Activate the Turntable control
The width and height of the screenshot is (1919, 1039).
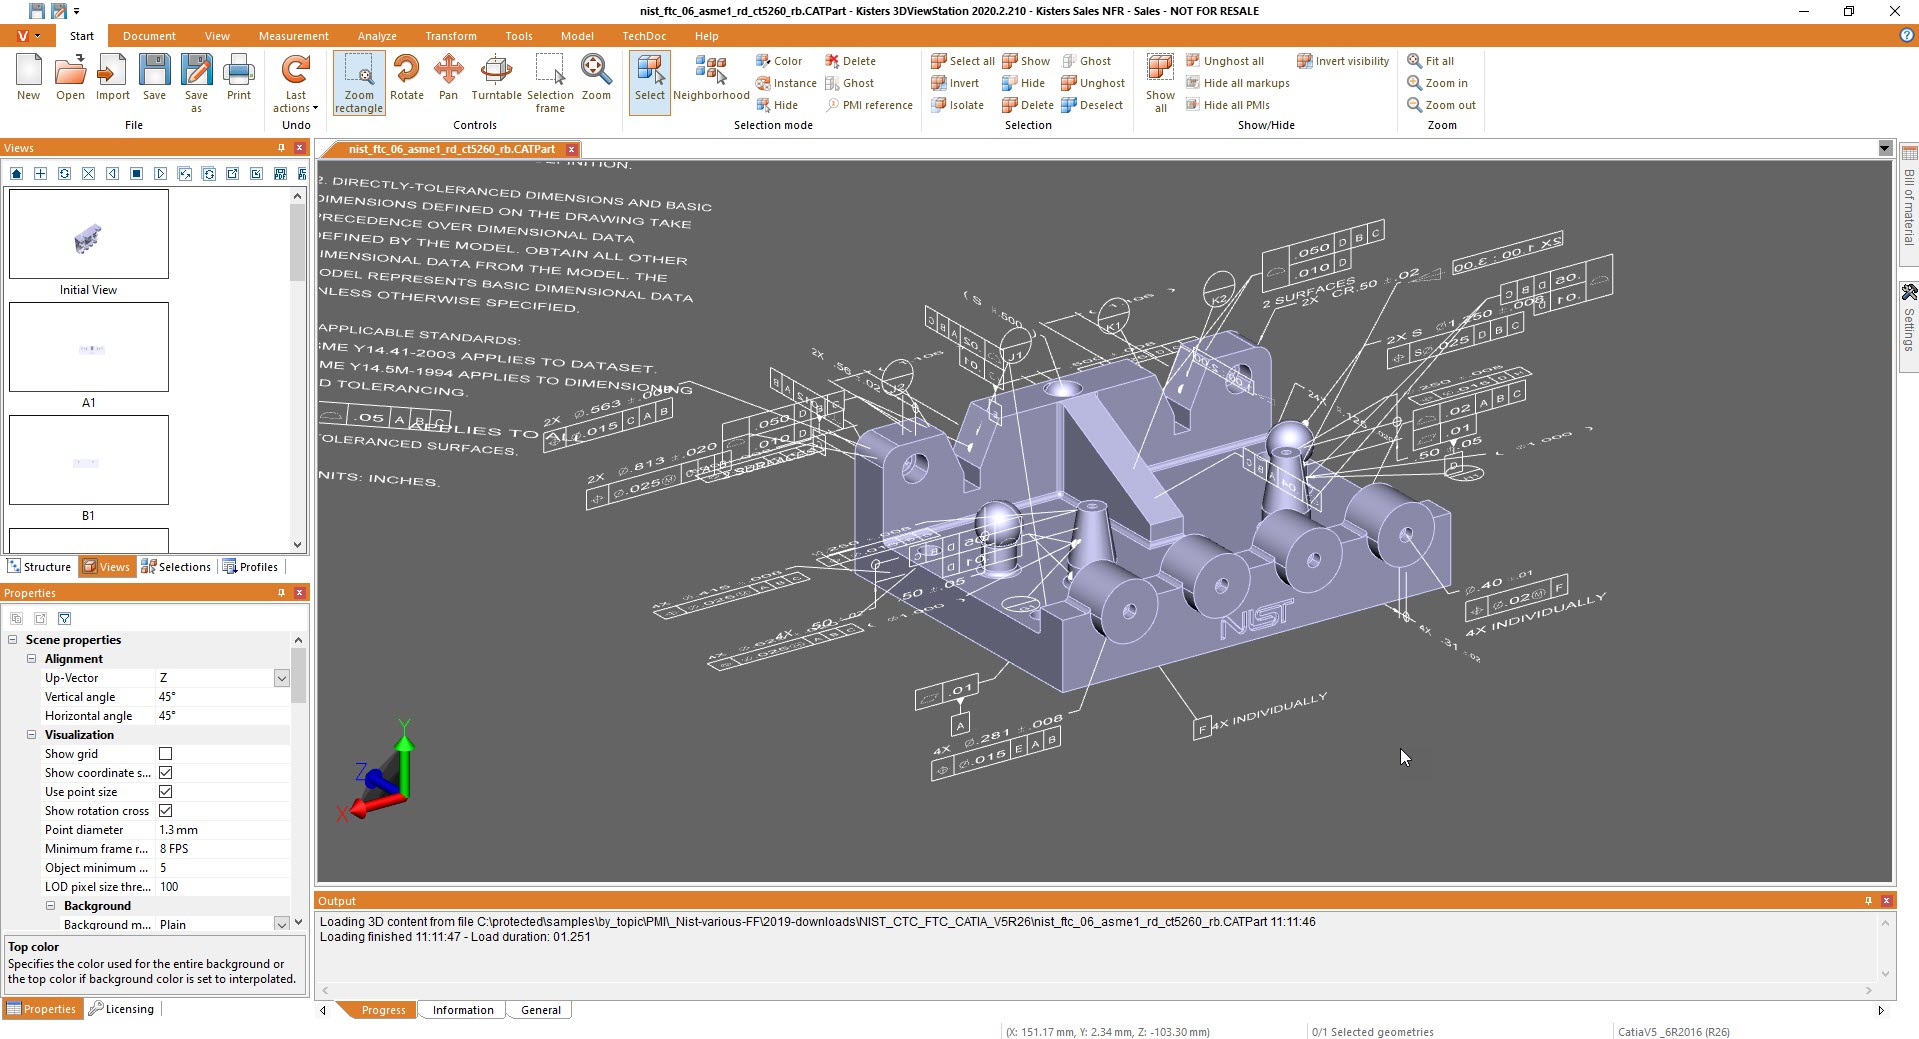coord(496,78)
